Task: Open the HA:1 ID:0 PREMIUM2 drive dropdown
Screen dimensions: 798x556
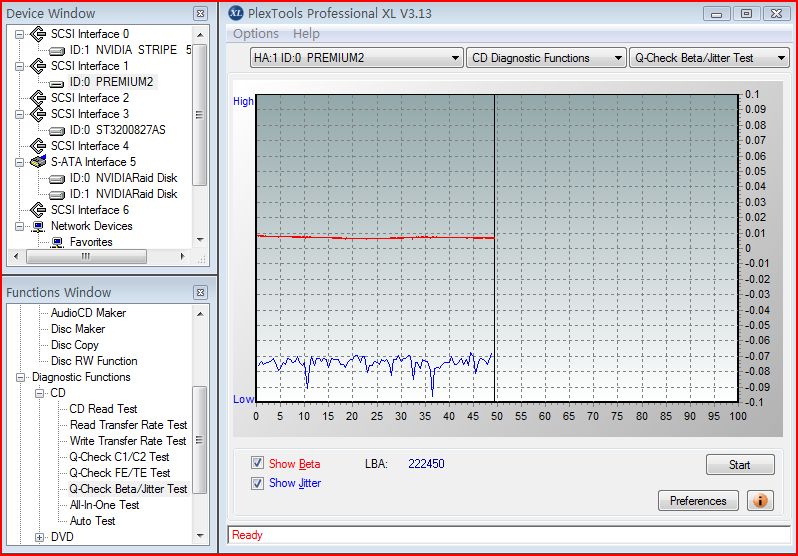Action: tap(356, 58)
